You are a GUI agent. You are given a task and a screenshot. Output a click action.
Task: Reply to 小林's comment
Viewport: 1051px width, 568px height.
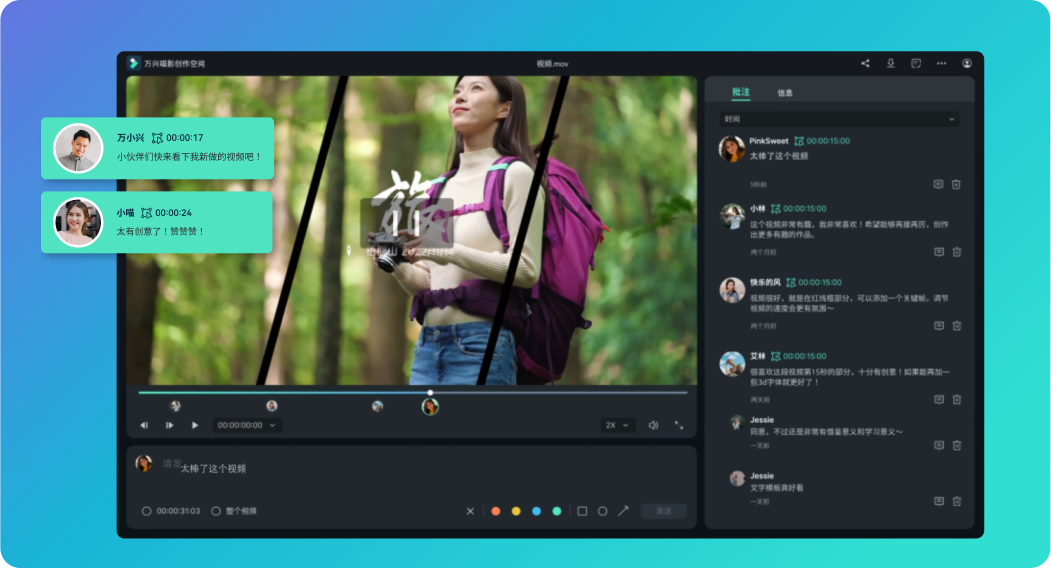(939, 252)
